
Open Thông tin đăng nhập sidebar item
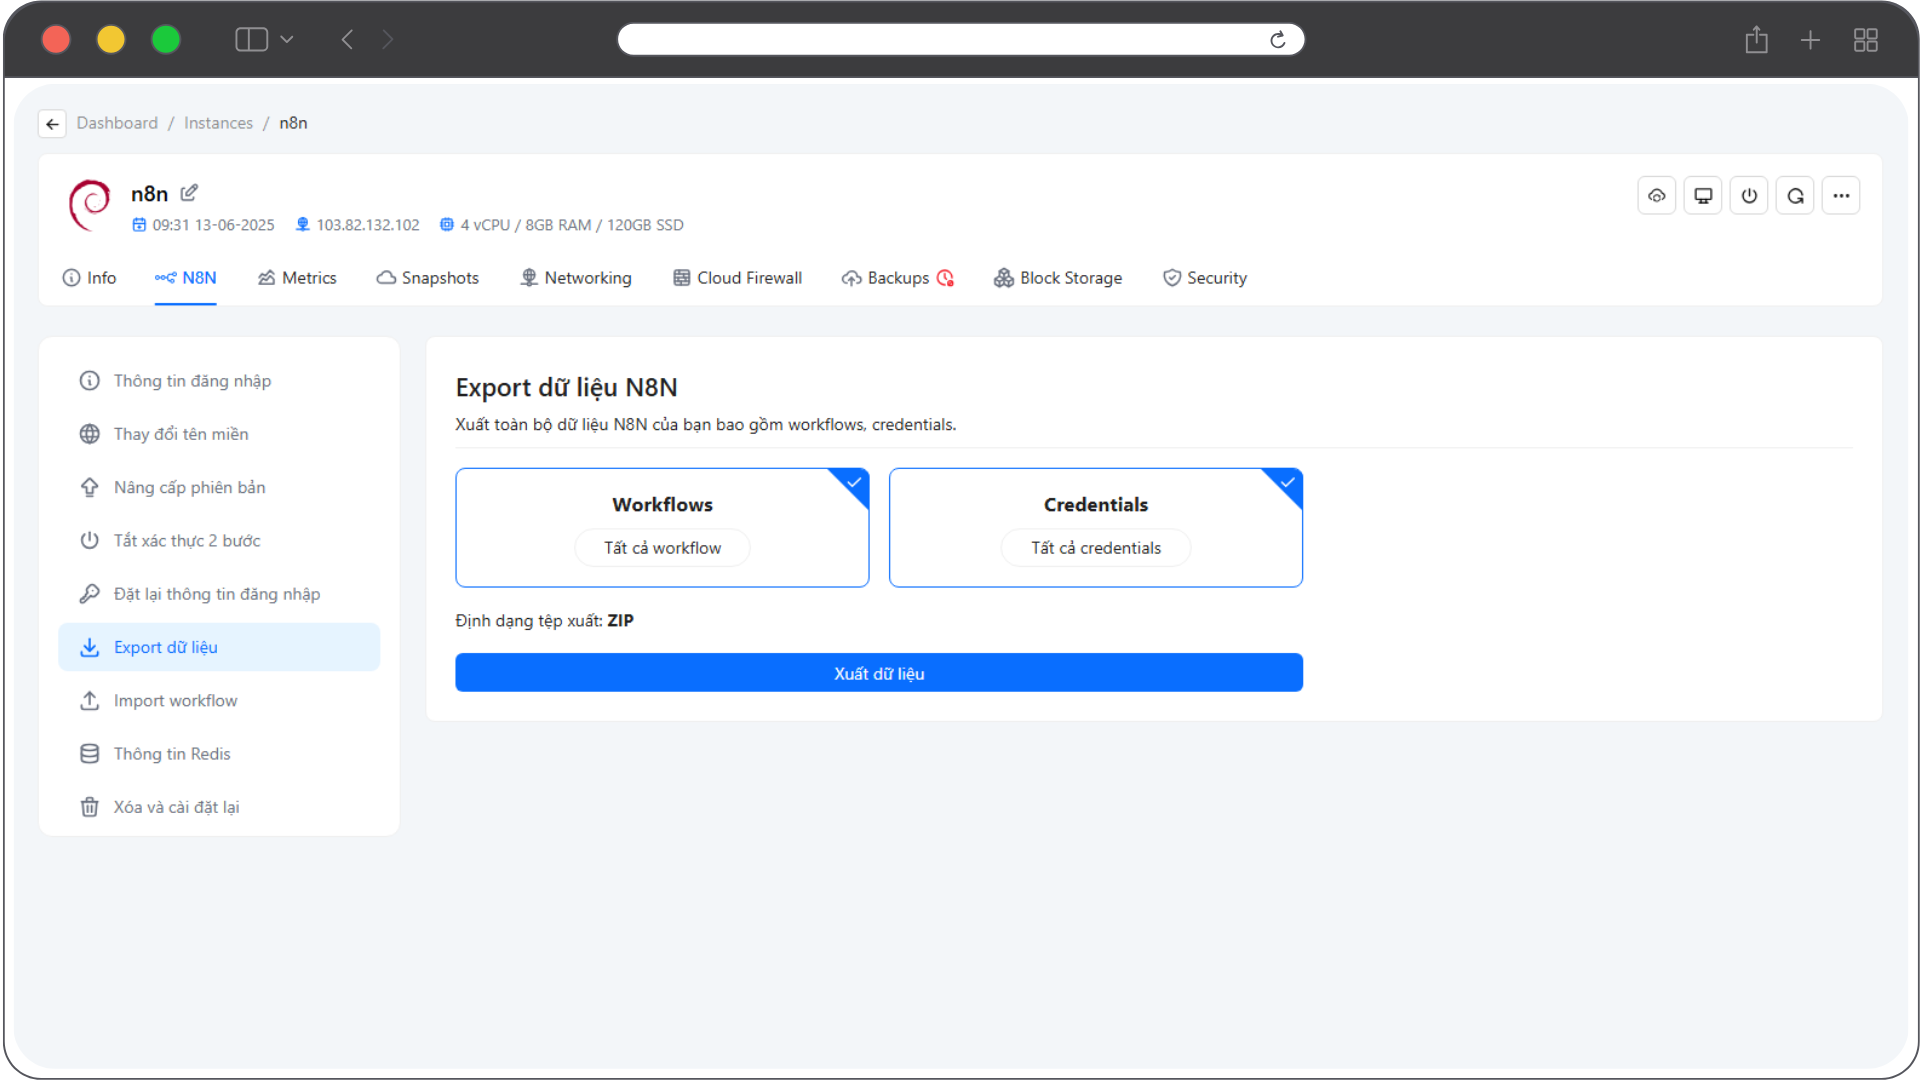click(x=219, y=381)
